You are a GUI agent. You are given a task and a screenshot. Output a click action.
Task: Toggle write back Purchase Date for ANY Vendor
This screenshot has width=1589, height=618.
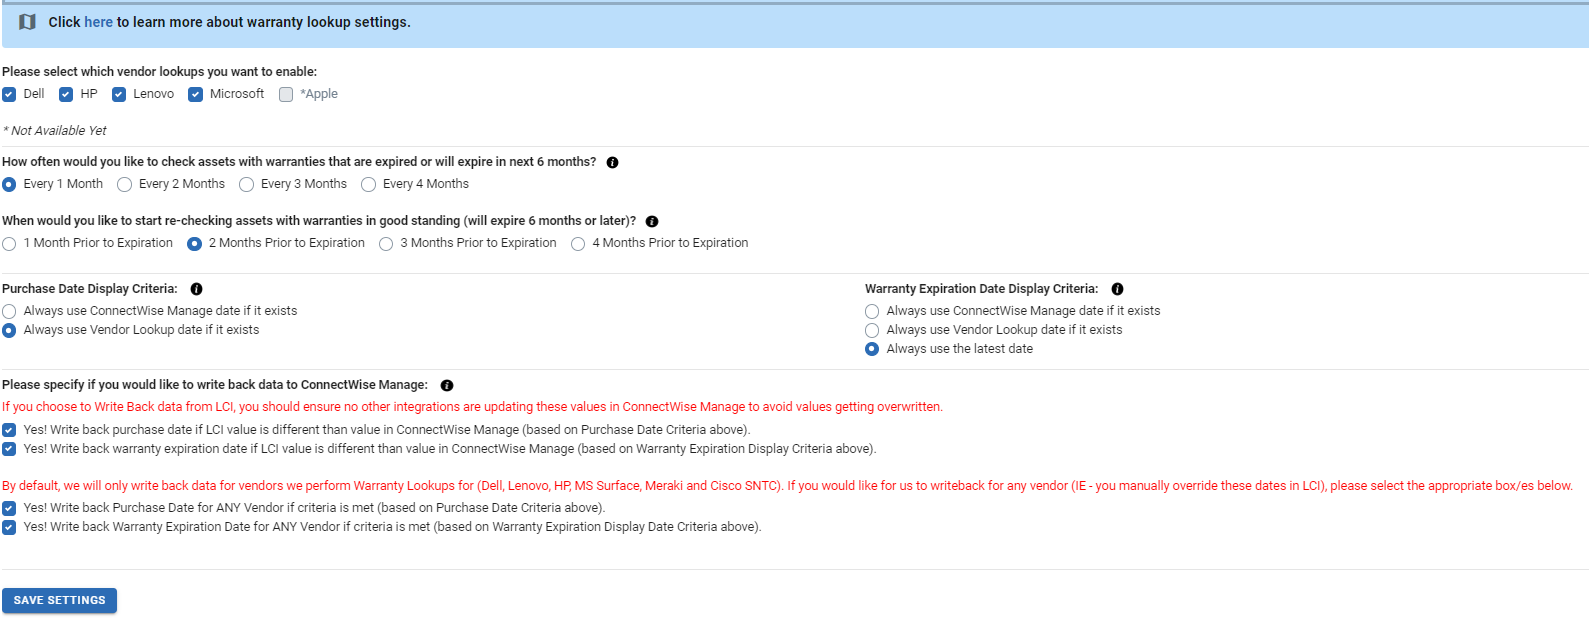[9, 508]
